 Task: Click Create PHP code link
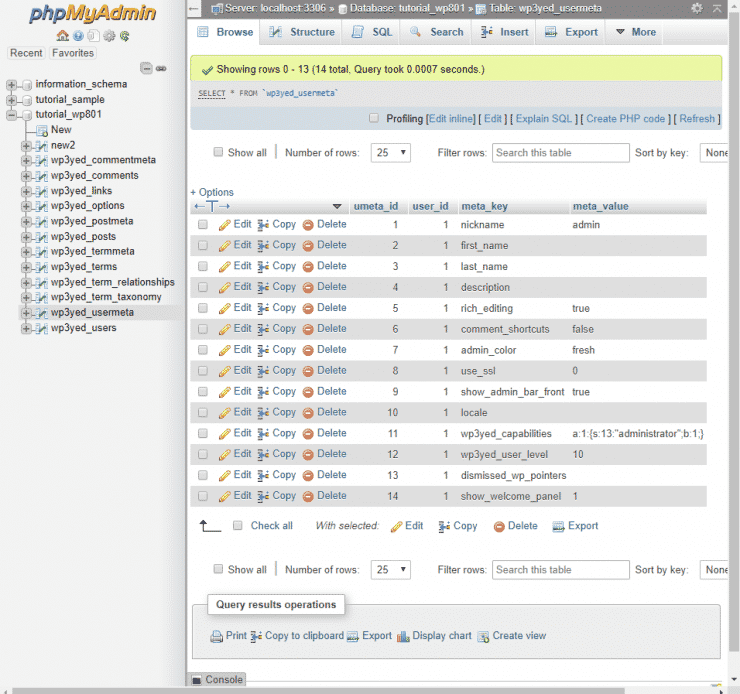point(625,119)
